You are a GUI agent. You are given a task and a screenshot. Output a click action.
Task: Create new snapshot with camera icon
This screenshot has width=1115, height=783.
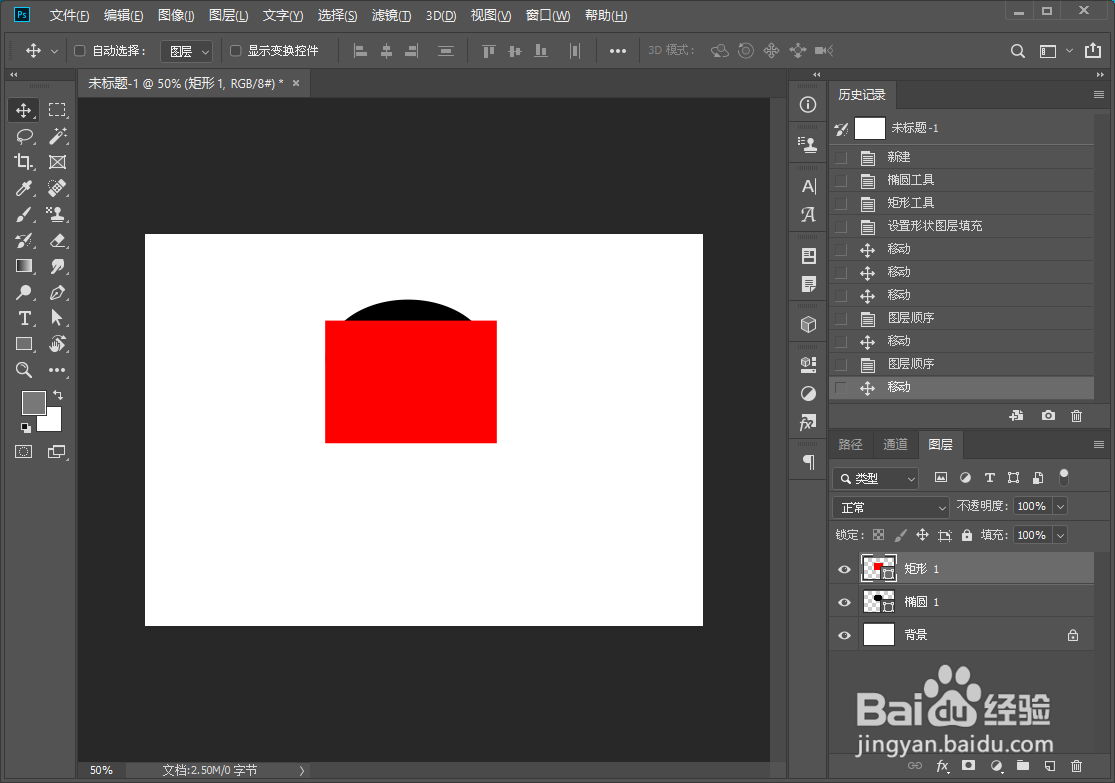click(1048, 416)
